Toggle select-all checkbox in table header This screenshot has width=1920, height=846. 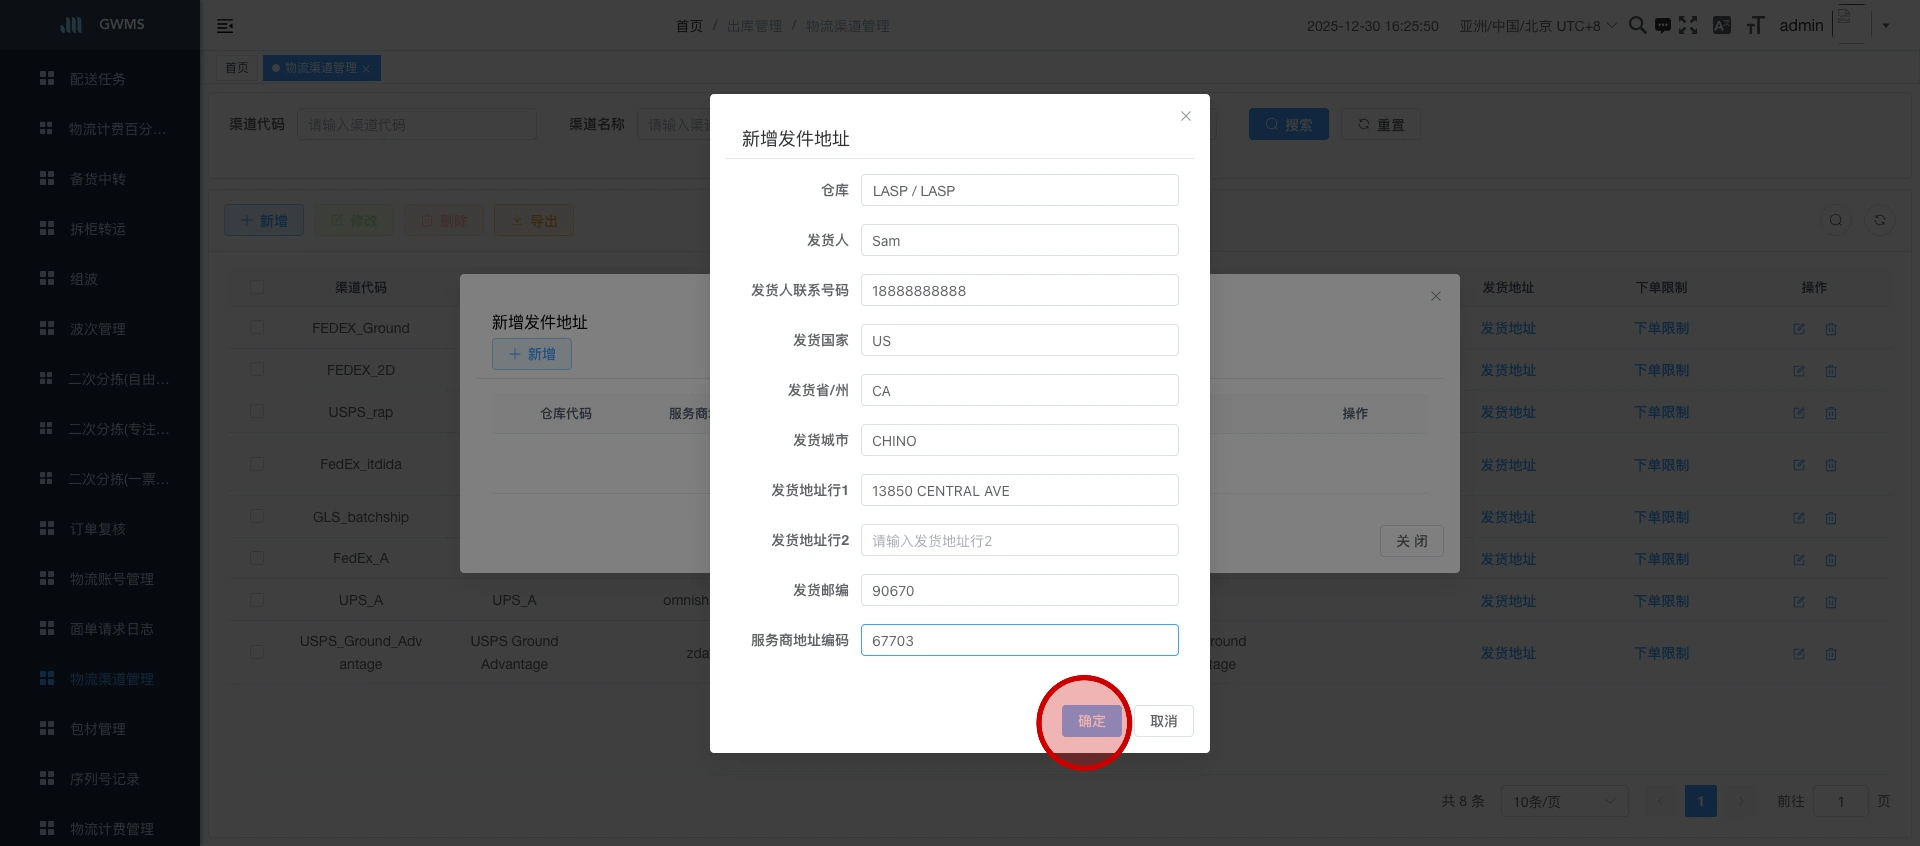click(x=257, y=287)
